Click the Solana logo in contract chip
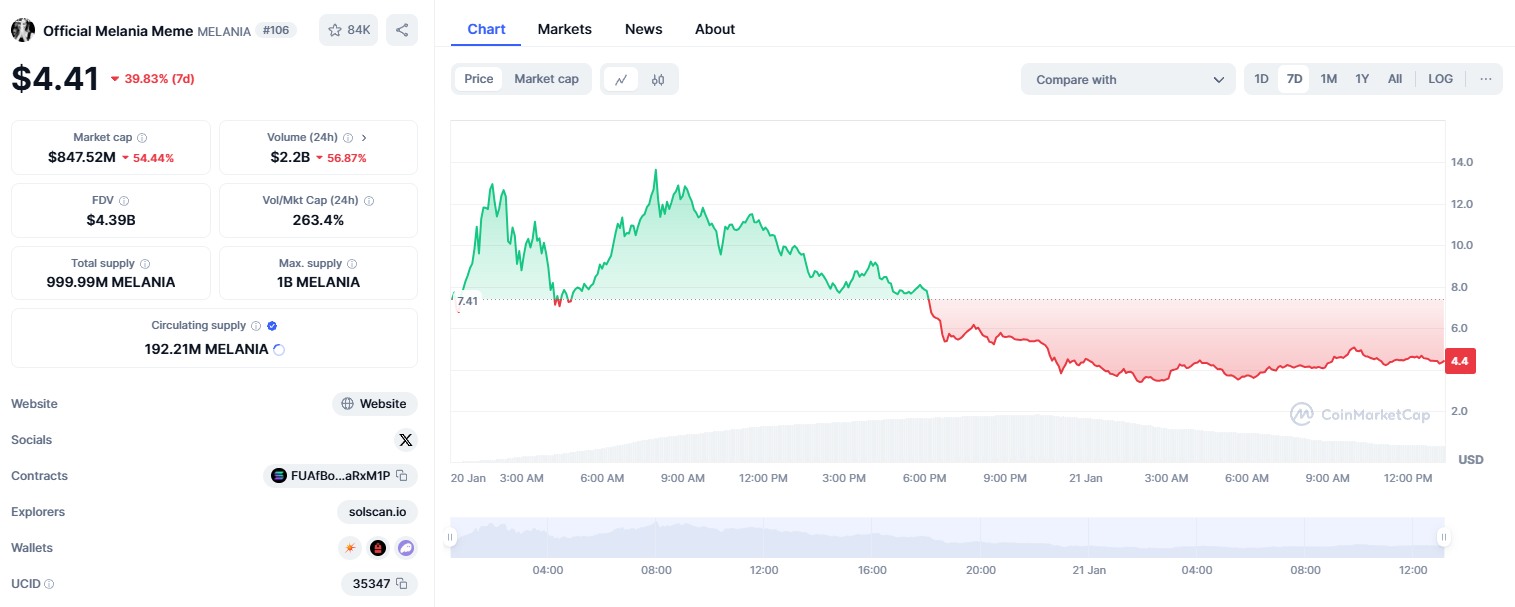The width and height of the screenshot is (1515, 607). coord(279,476)
